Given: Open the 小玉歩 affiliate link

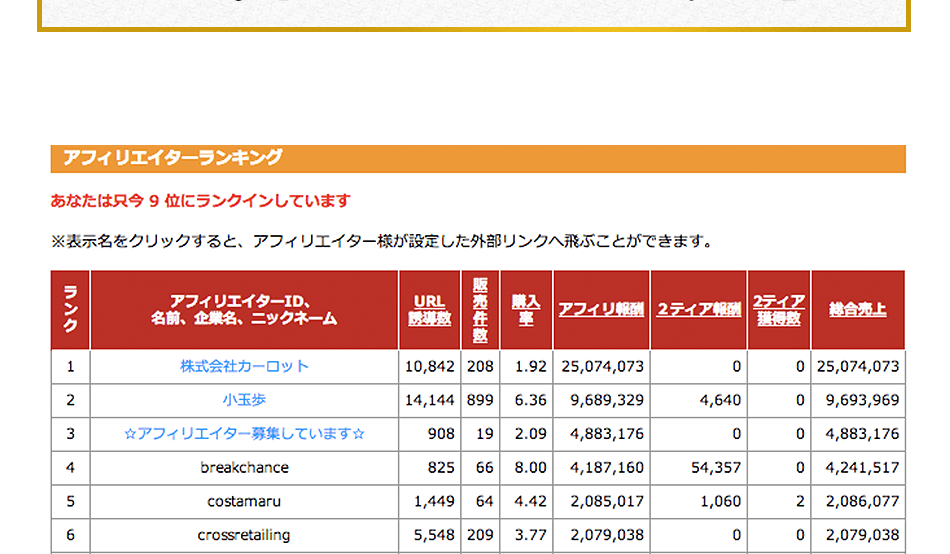Looking at the screenshot, I should pos(244,401).
